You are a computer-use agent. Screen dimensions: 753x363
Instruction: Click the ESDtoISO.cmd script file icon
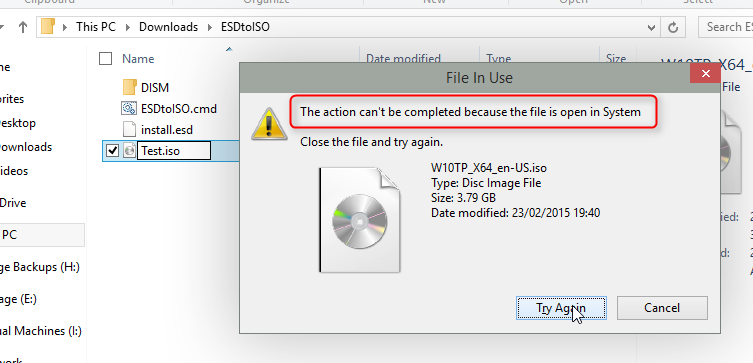(x=129, y=109)
